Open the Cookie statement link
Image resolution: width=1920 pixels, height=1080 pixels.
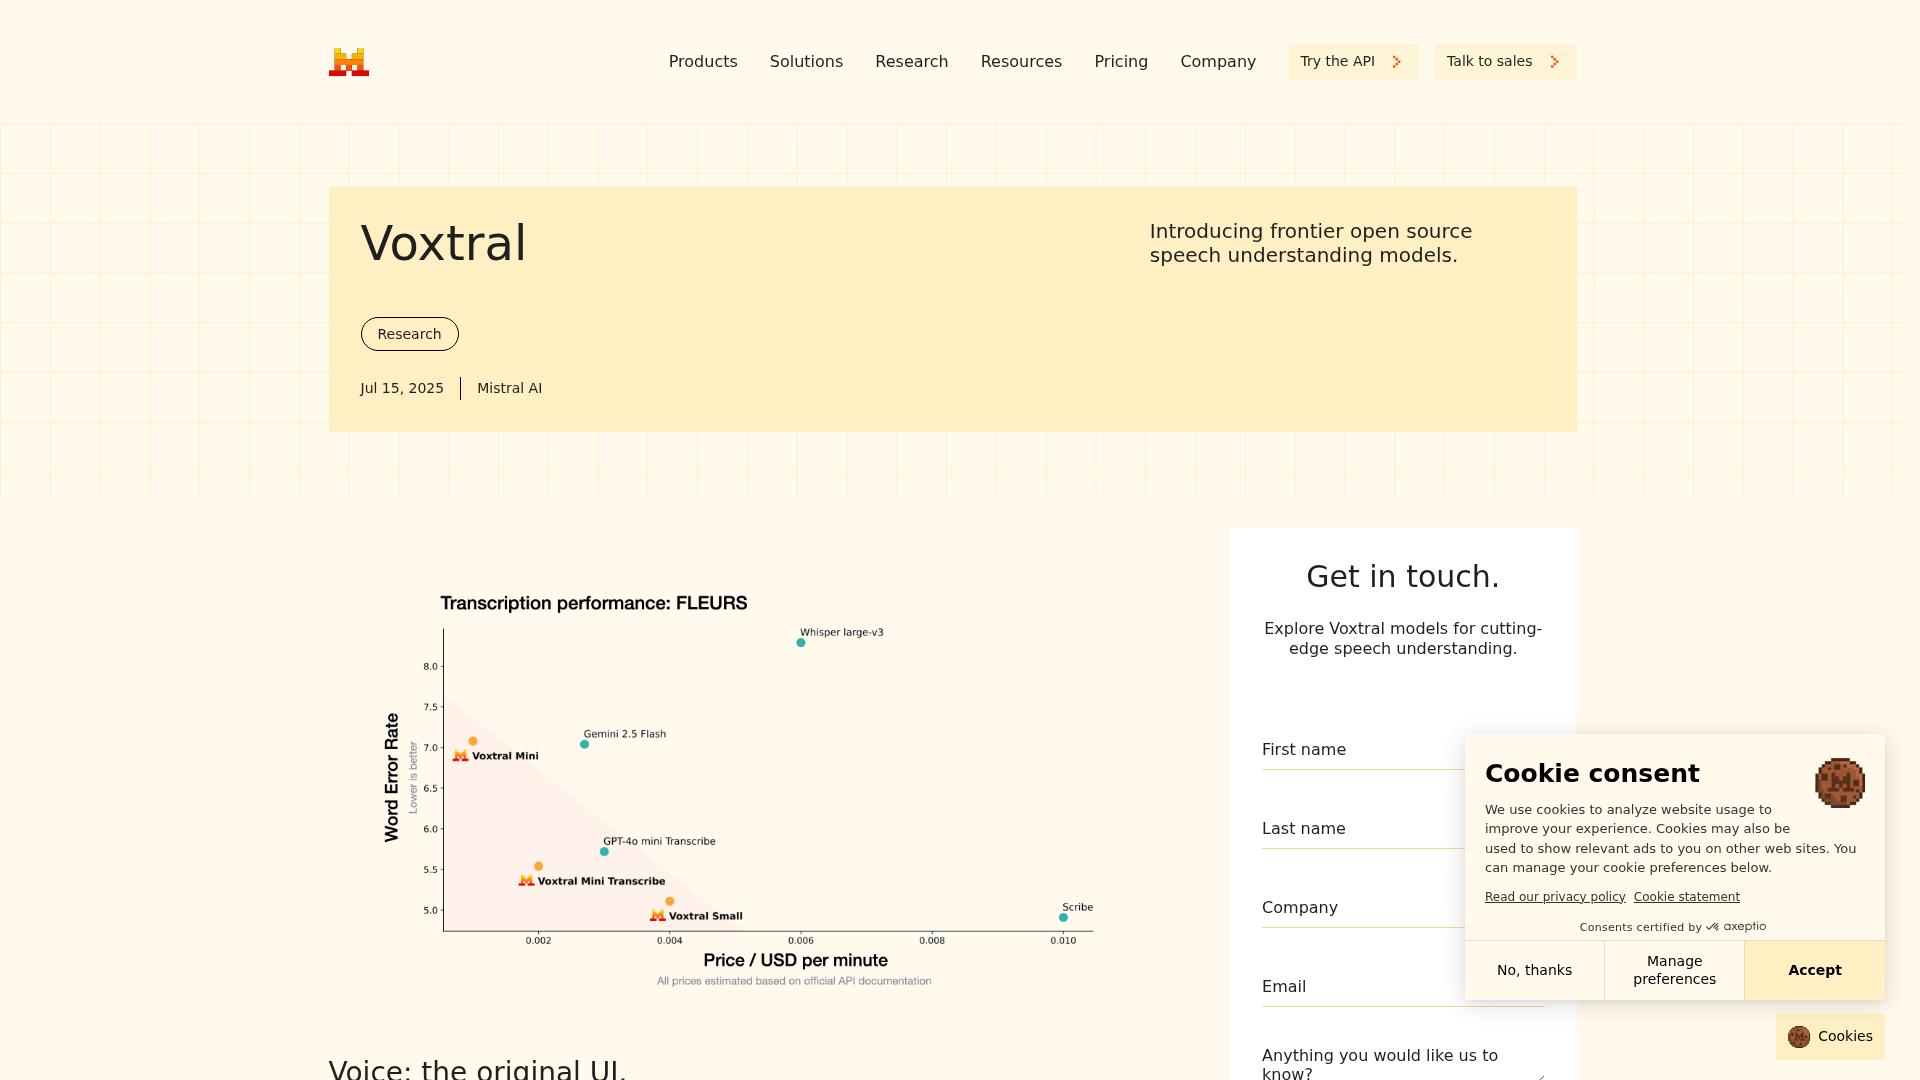point(1686,897)
